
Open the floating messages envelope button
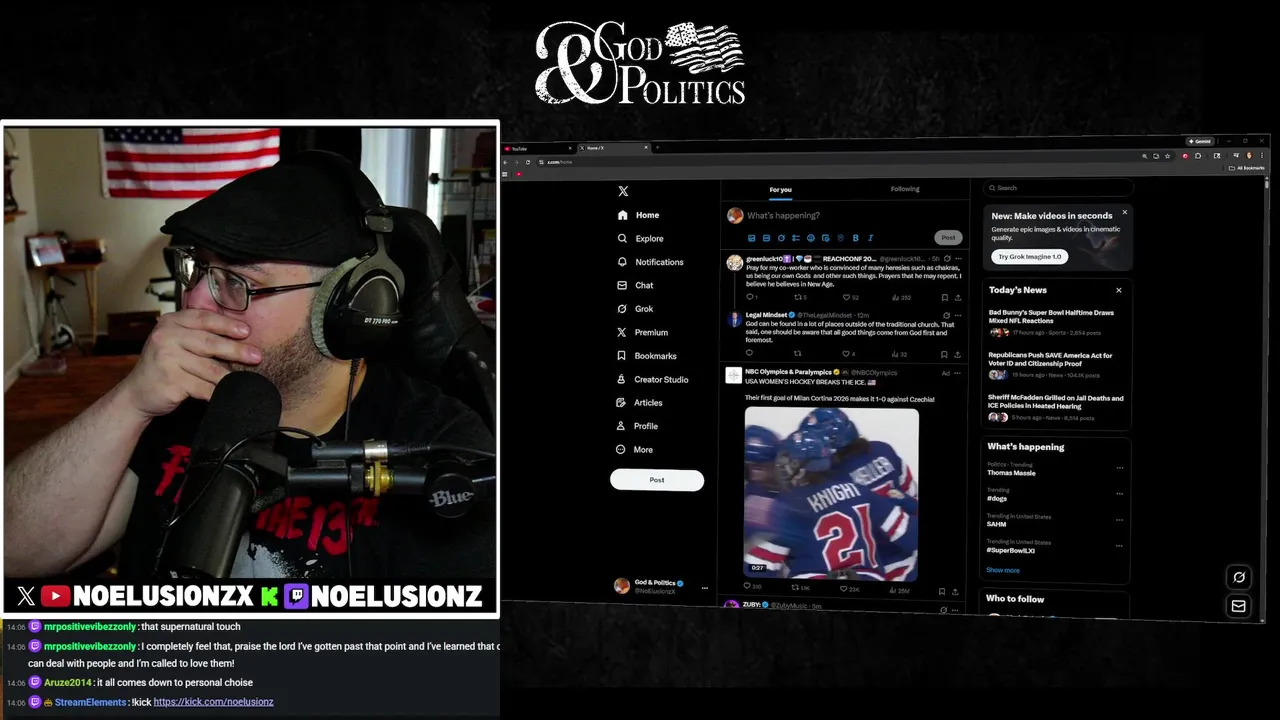(x=1239, y=606)
